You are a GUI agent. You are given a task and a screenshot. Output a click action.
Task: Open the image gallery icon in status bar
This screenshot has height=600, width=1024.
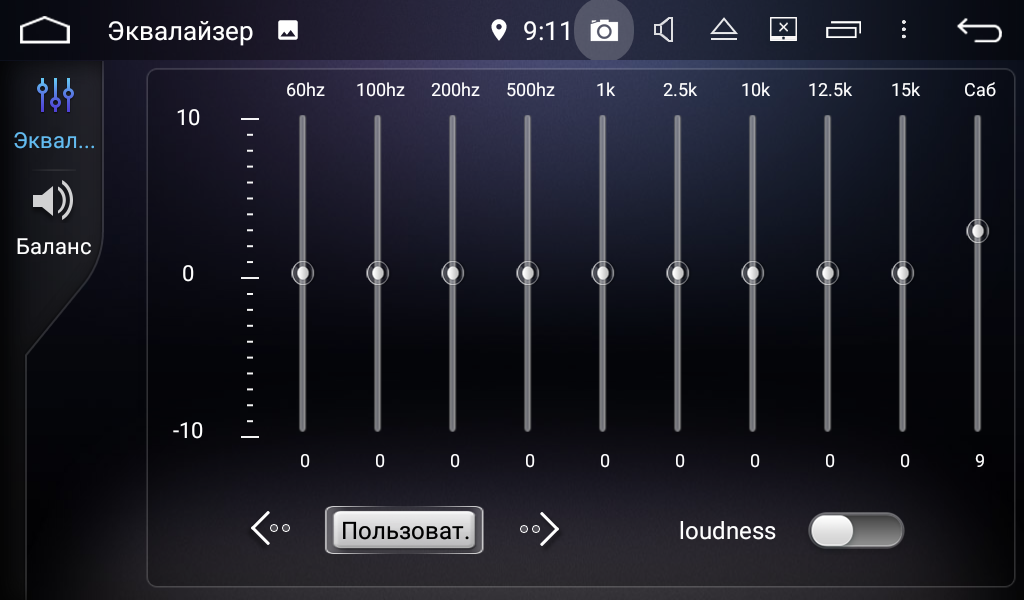point(288,30)
